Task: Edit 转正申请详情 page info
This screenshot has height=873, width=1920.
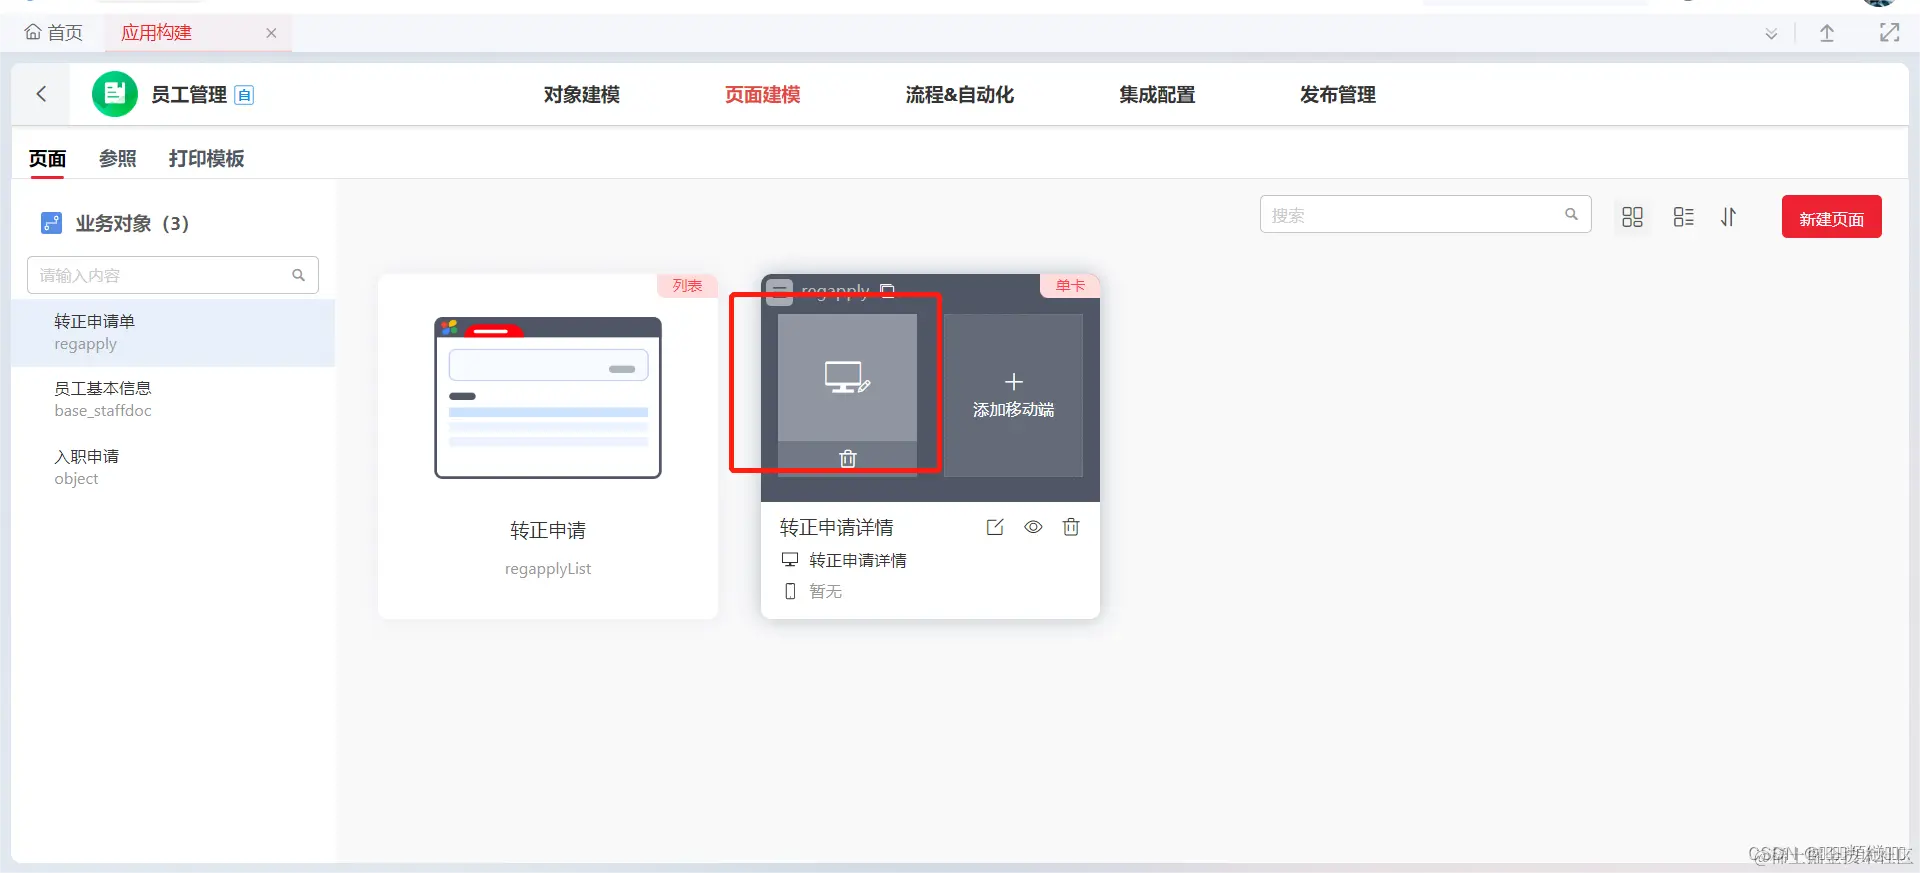Action: click(x=995, y=527)
